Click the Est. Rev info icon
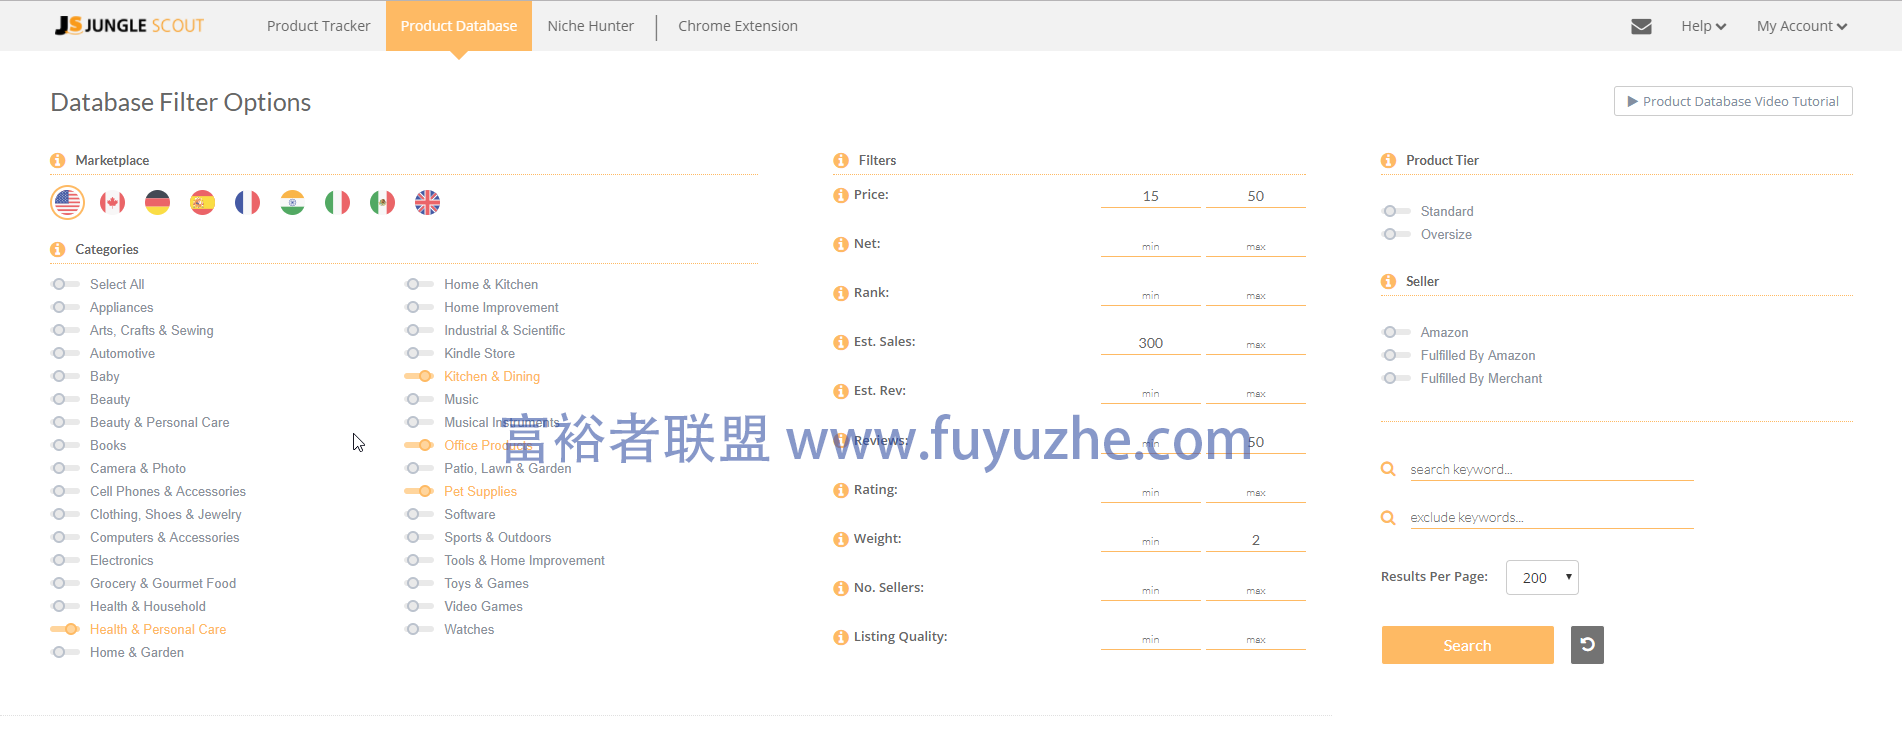Screen dimensions: 1902x751 [841, 391]
